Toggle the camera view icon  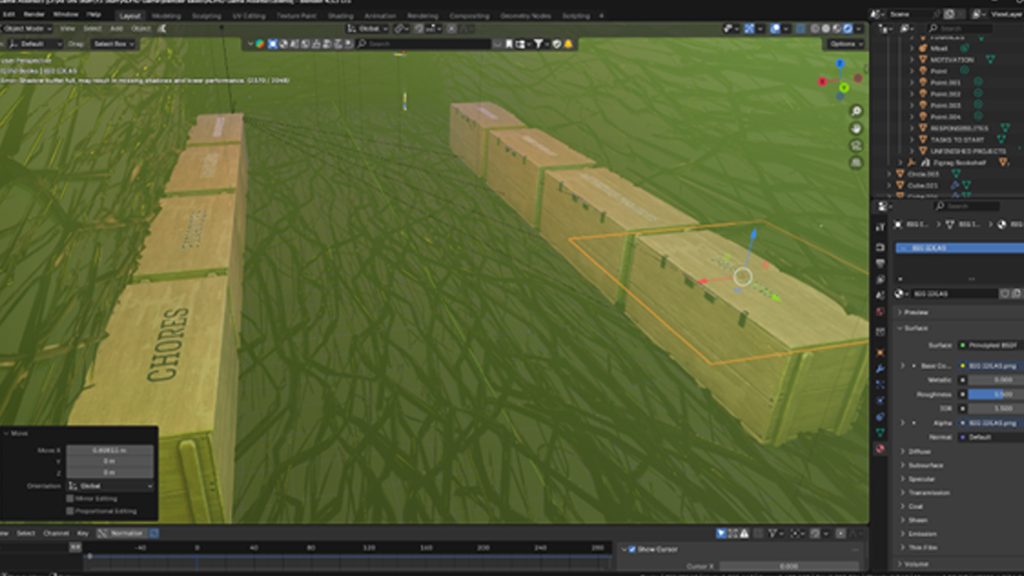click(x=857, y=146)
